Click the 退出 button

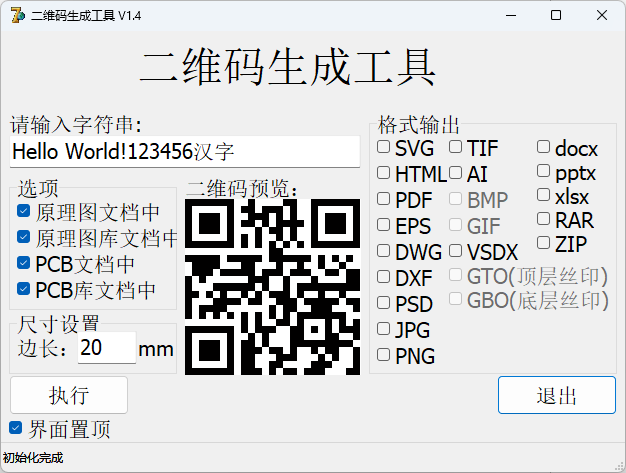pos(557,395)
